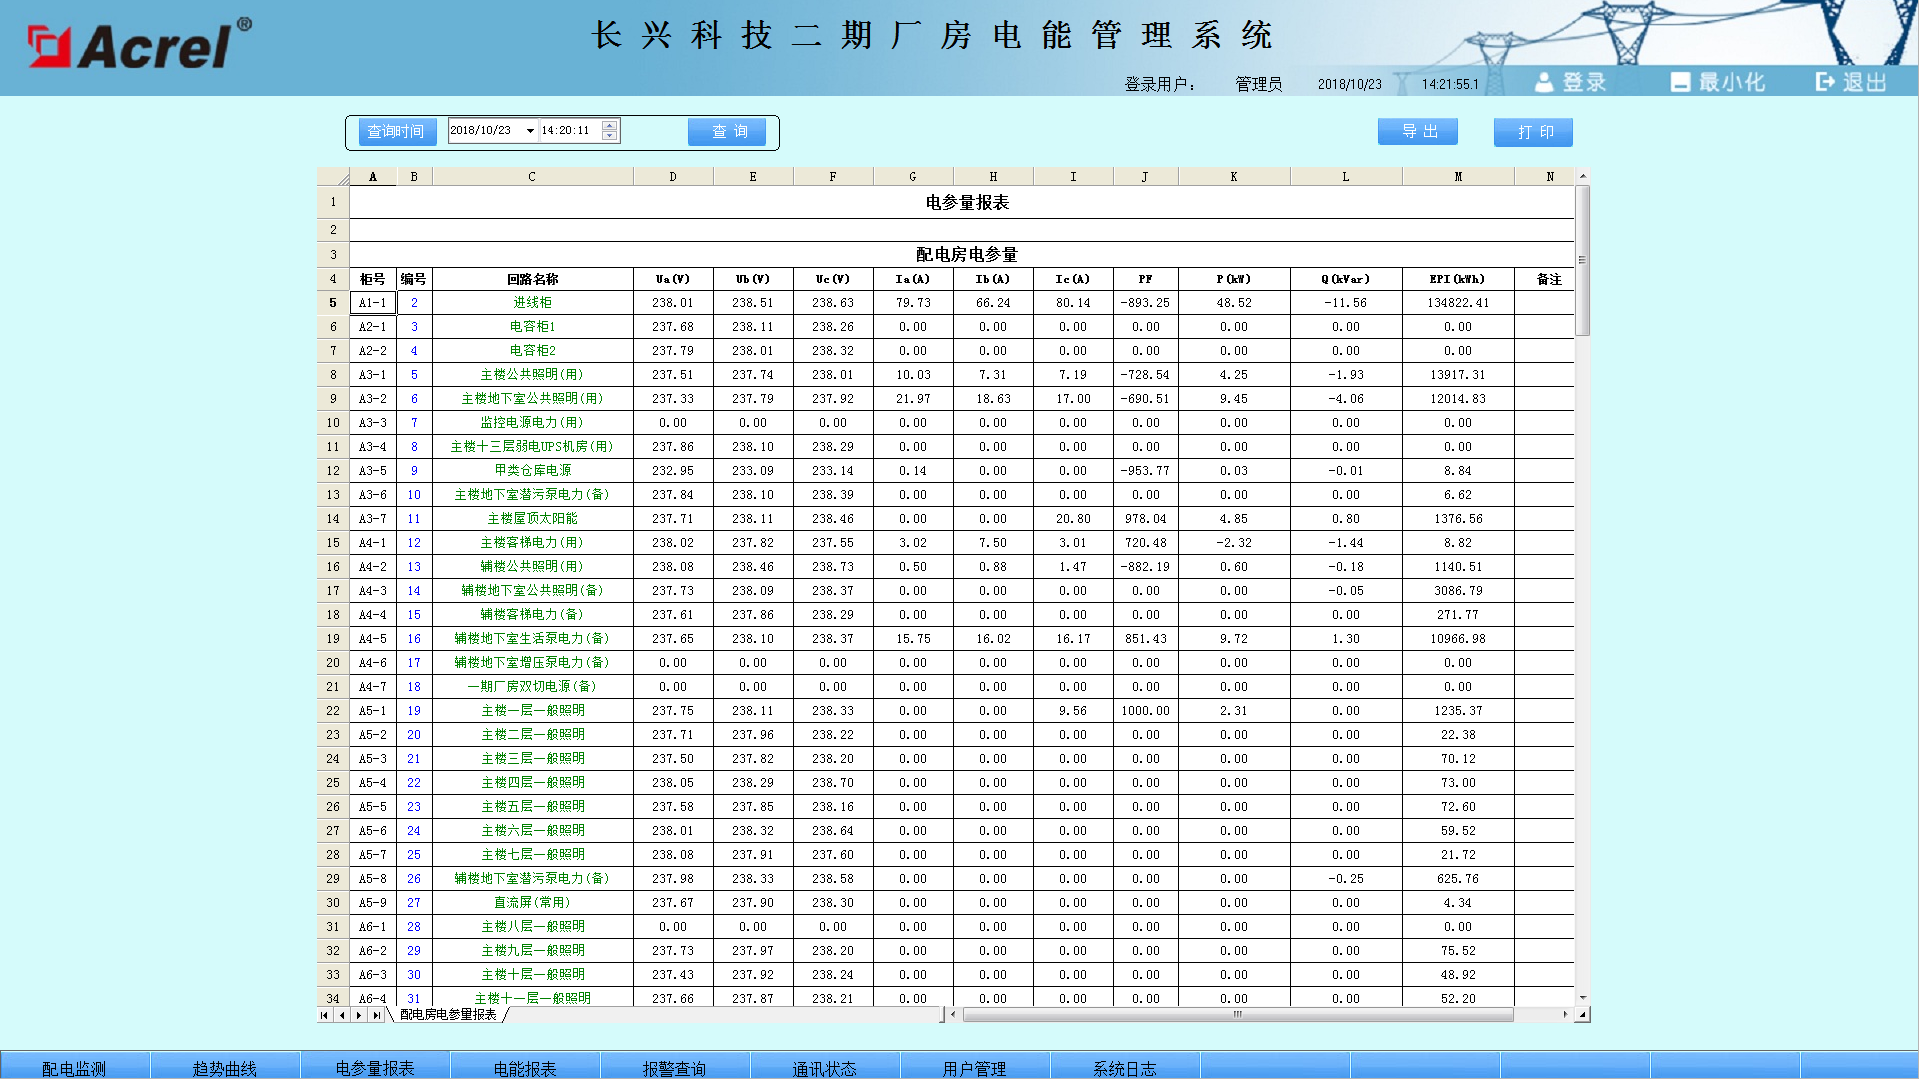Jump to first sheet tab arrow
Image resolution: width=1919 pixels, height=1079 pixels.
[324, 1015]
